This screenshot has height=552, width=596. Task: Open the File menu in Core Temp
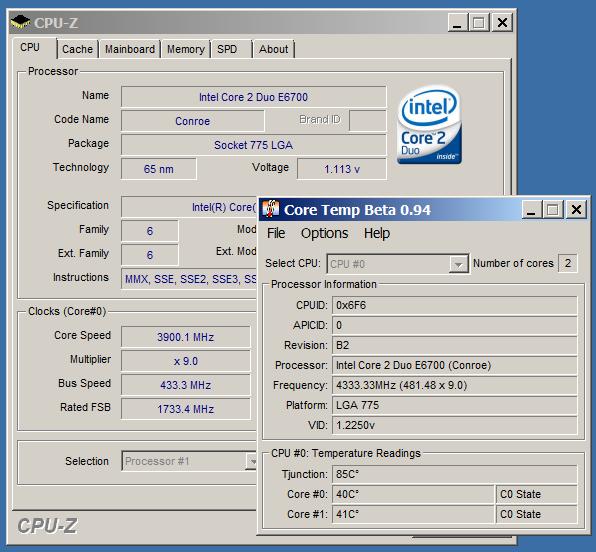point(276,233)
